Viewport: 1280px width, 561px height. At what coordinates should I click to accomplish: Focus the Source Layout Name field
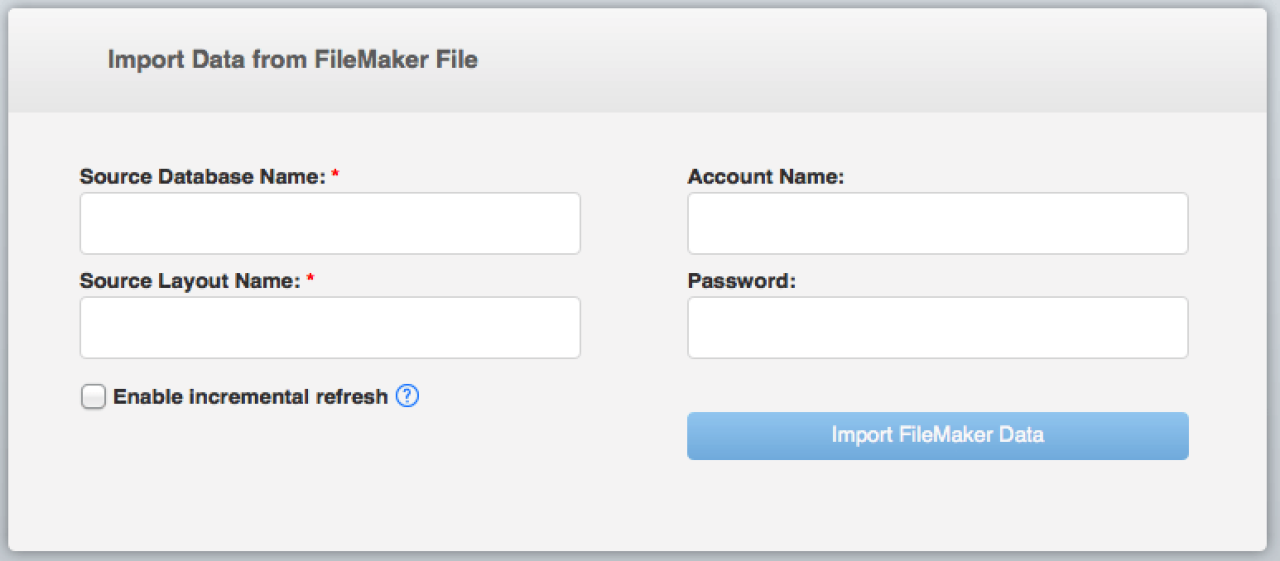pos(330,327)
